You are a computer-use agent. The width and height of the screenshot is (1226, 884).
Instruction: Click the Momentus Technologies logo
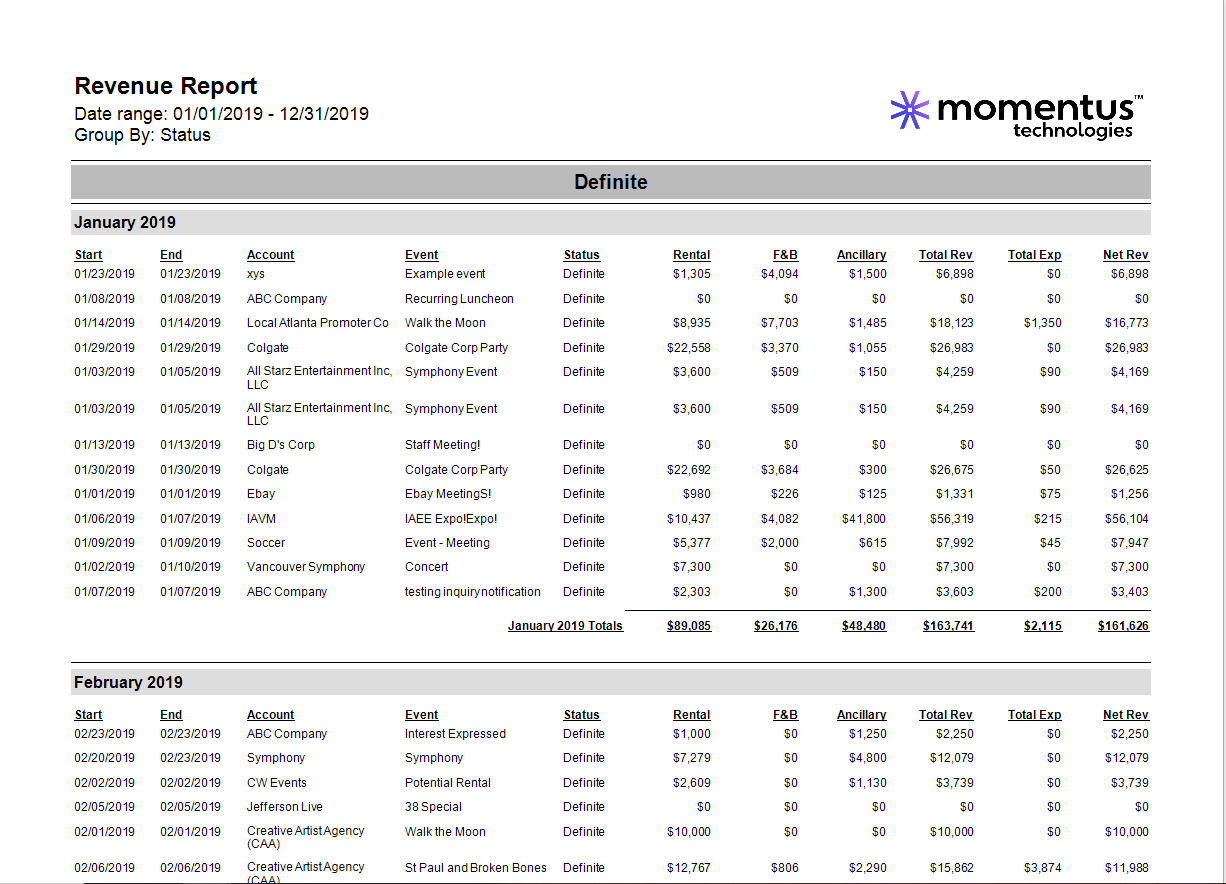(1016, 114)
